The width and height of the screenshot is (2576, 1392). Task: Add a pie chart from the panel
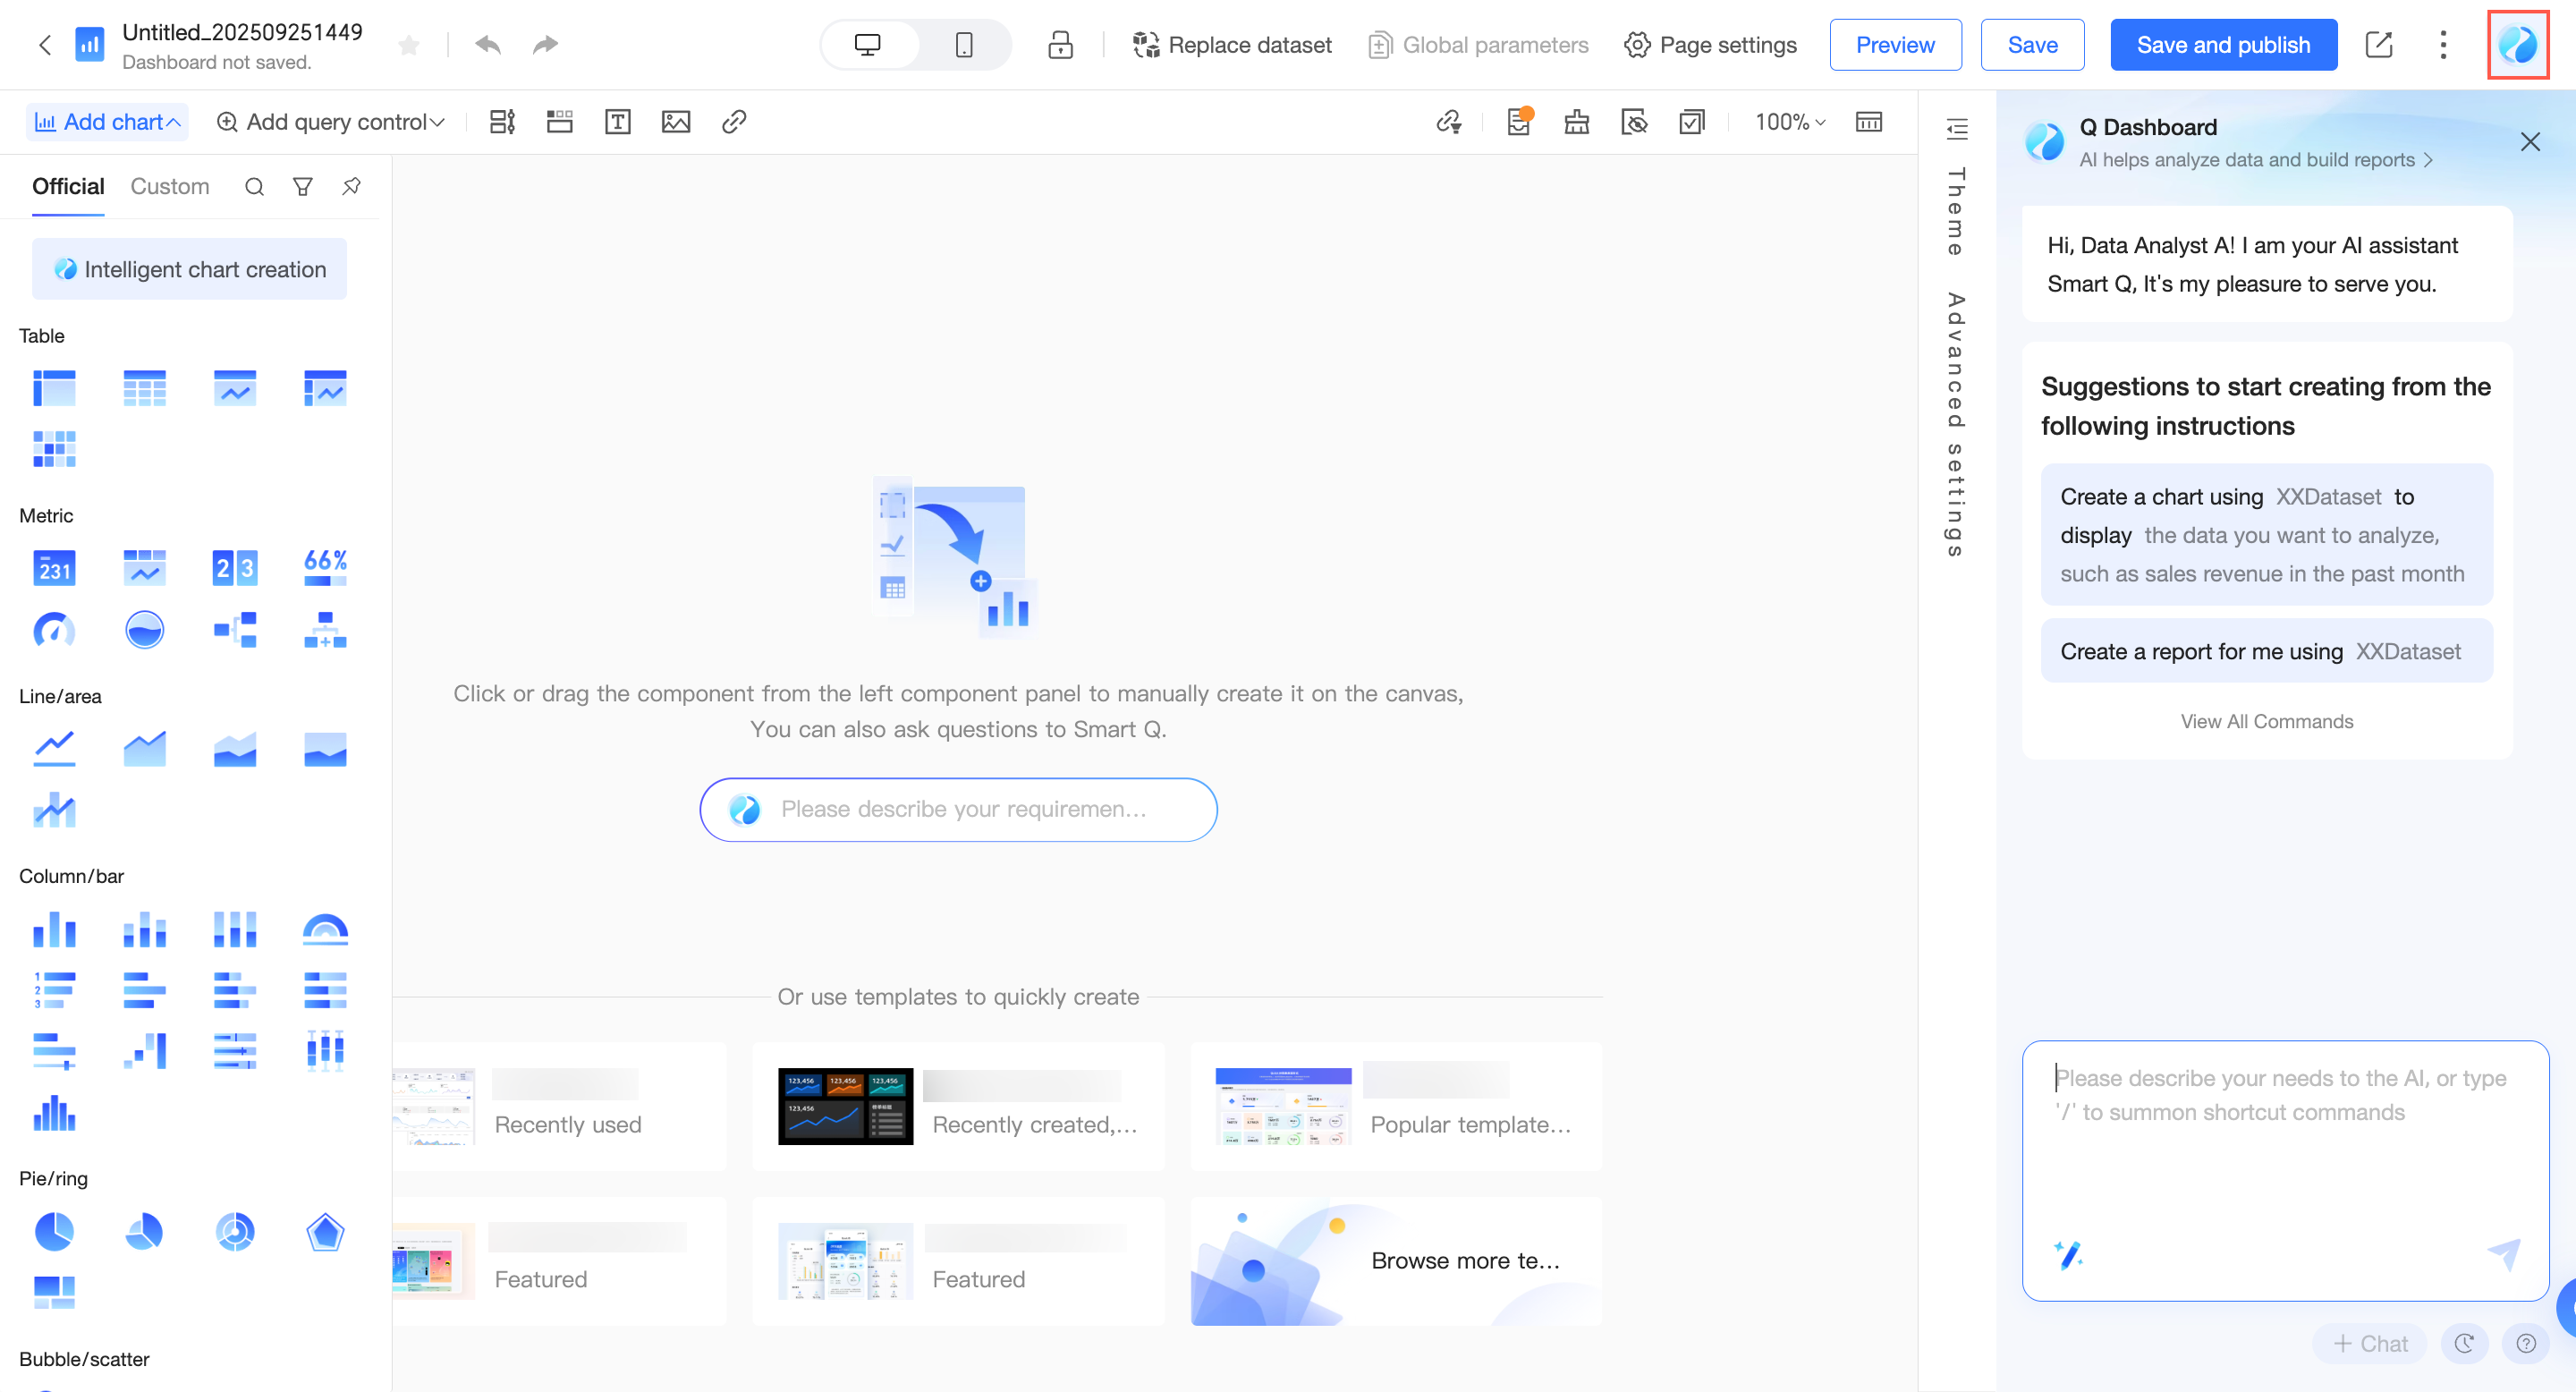click(54, 1231)
